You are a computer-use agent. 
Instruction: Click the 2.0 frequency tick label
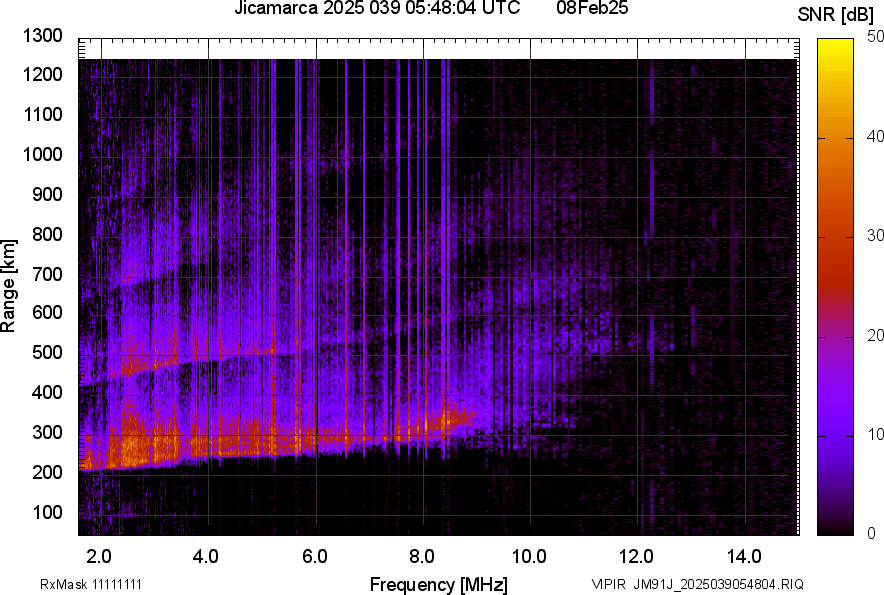coord(98,556)
